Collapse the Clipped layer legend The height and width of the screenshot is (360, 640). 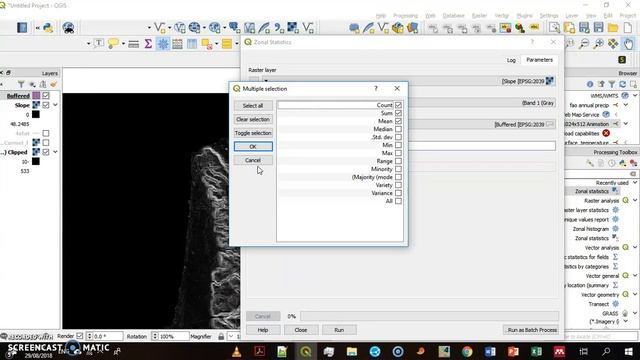55,152
